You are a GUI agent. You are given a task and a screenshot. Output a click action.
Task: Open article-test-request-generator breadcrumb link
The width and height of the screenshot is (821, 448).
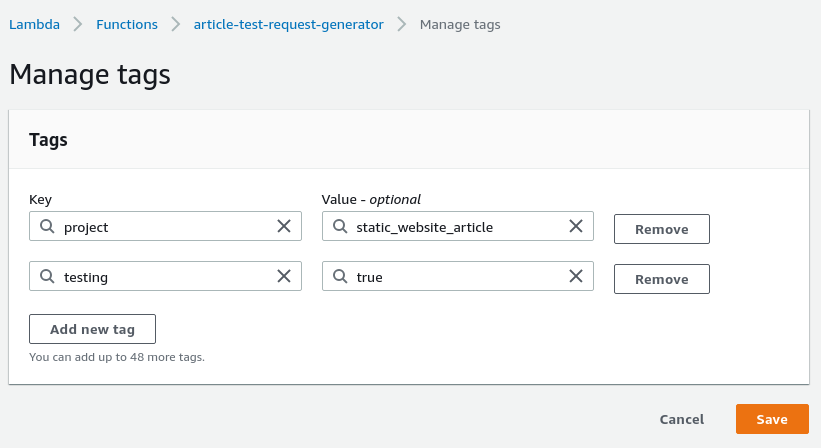point(289,25)
